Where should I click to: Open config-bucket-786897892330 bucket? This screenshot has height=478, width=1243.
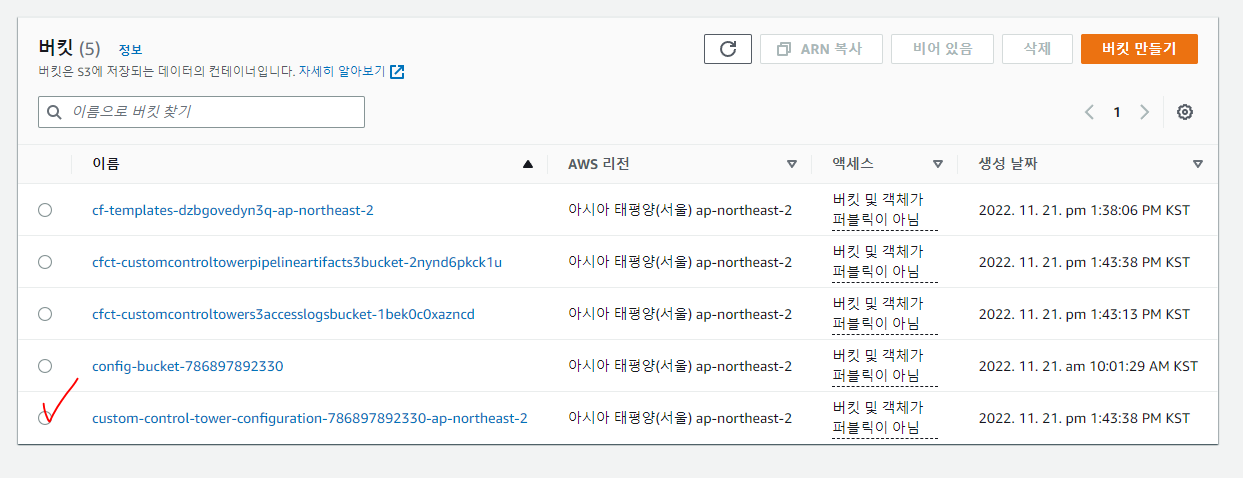pos(188,366)
